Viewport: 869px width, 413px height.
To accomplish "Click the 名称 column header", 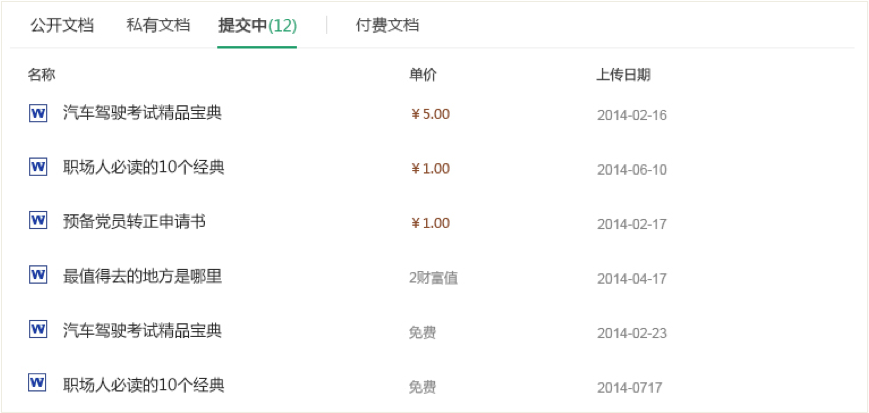I will pyautogui.click(x=42, y=75).
